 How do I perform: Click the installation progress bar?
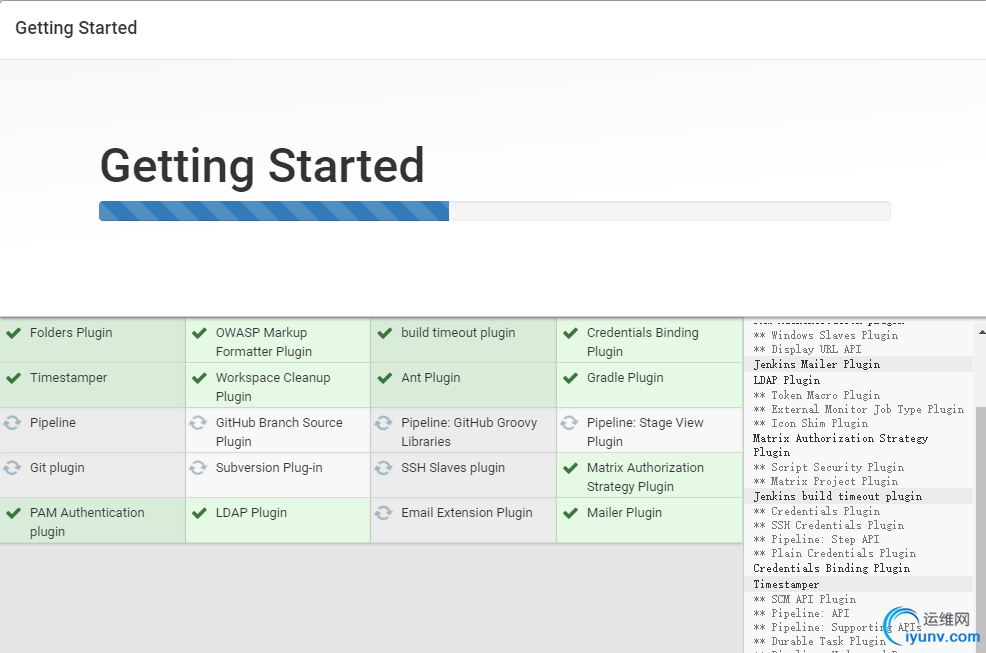(494, 211)
